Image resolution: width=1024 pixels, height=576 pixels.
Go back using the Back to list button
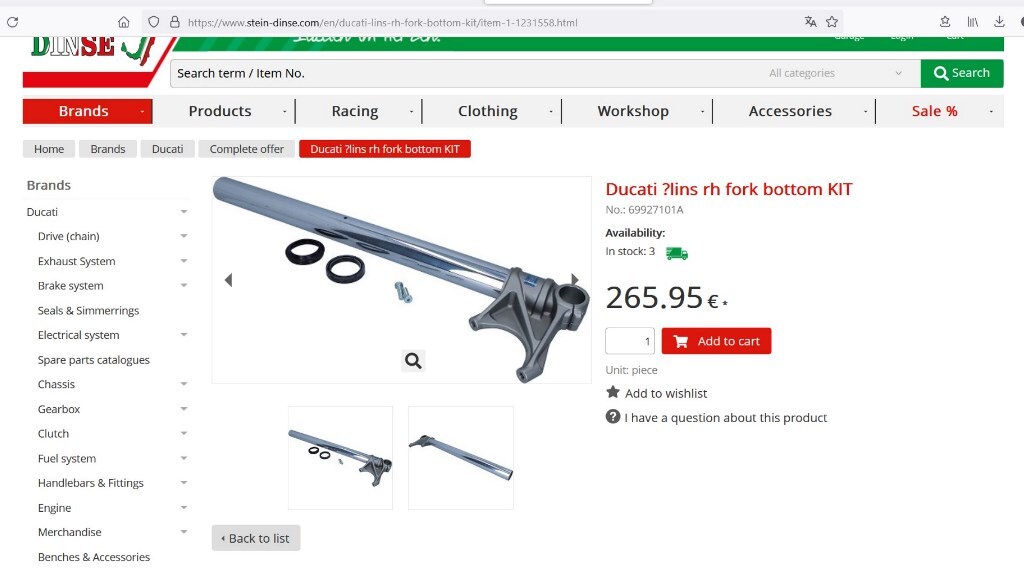tap(256, 538)
